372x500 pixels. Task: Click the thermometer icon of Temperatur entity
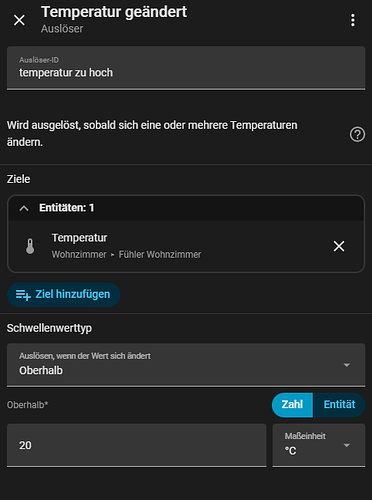(30, 246)
